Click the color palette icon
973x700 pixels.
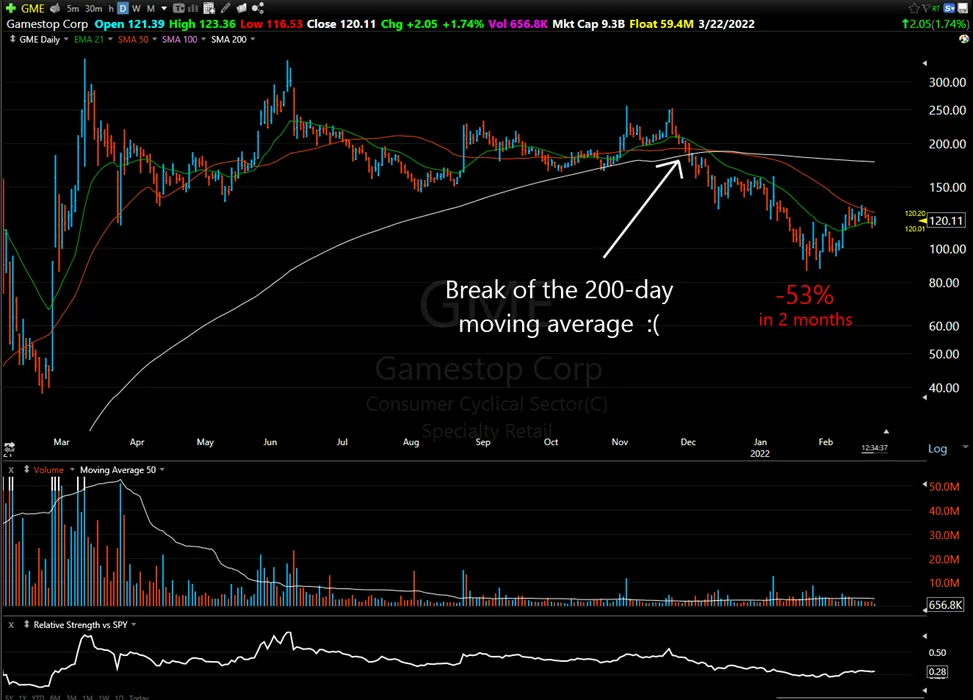964,38
